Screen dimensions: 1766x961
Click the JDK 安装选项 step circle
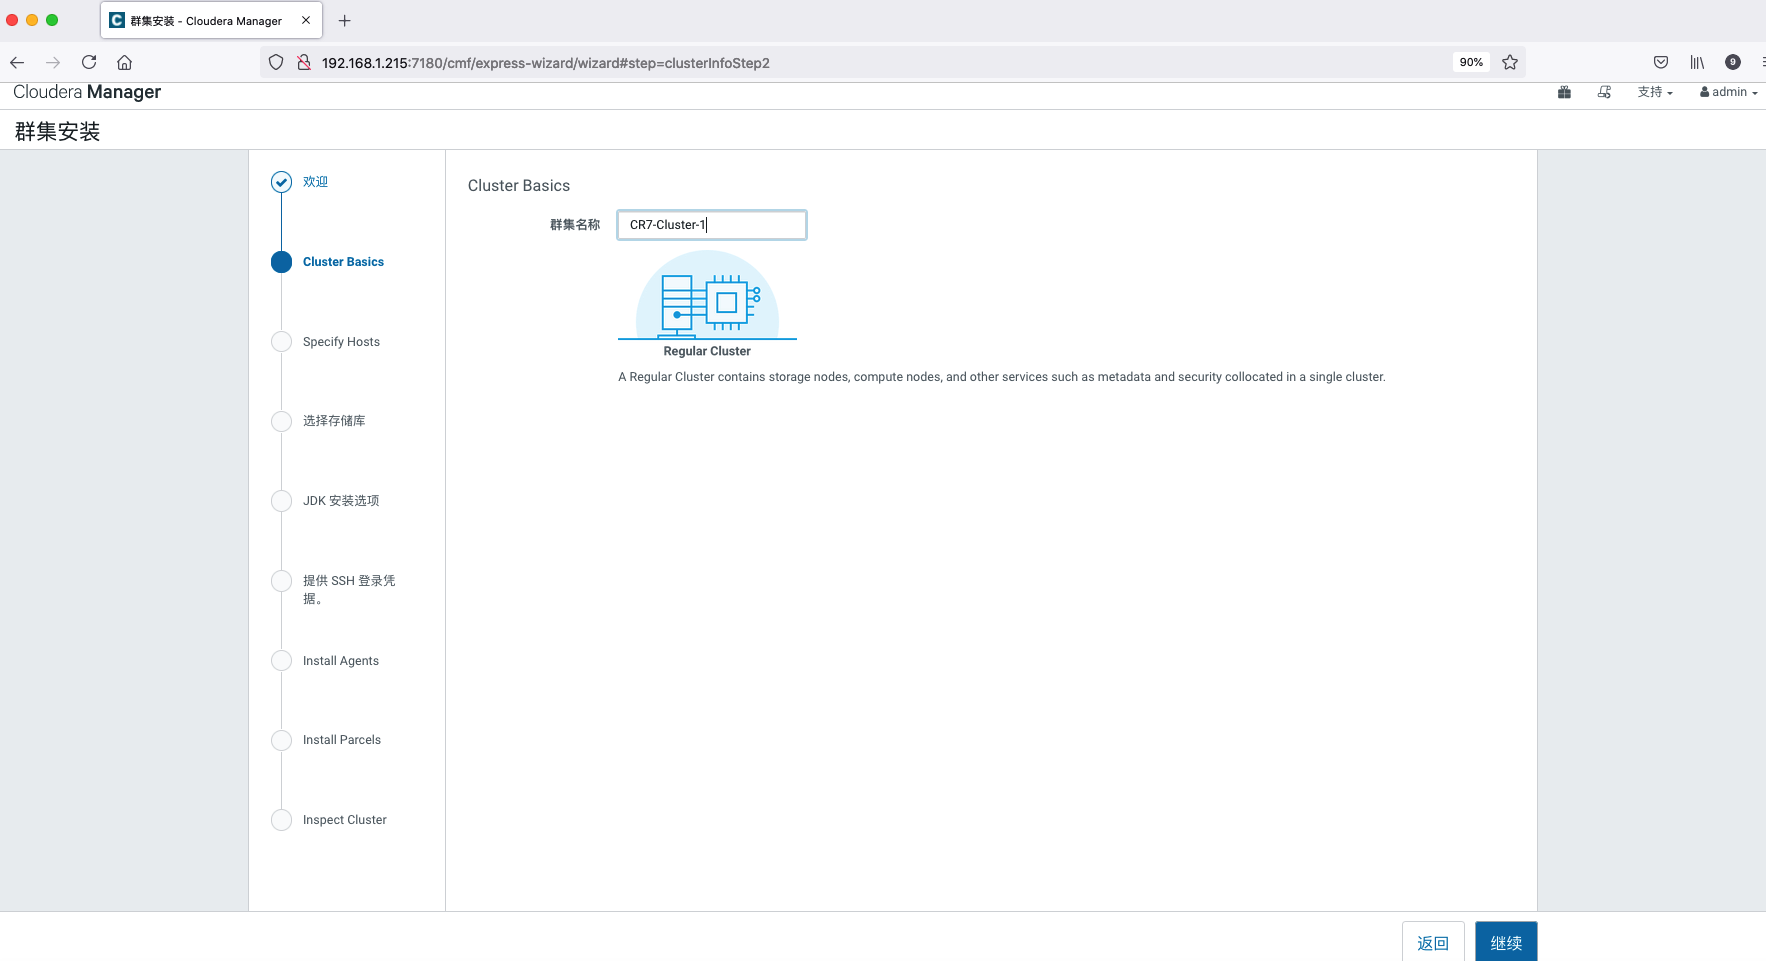pos(281,501)
